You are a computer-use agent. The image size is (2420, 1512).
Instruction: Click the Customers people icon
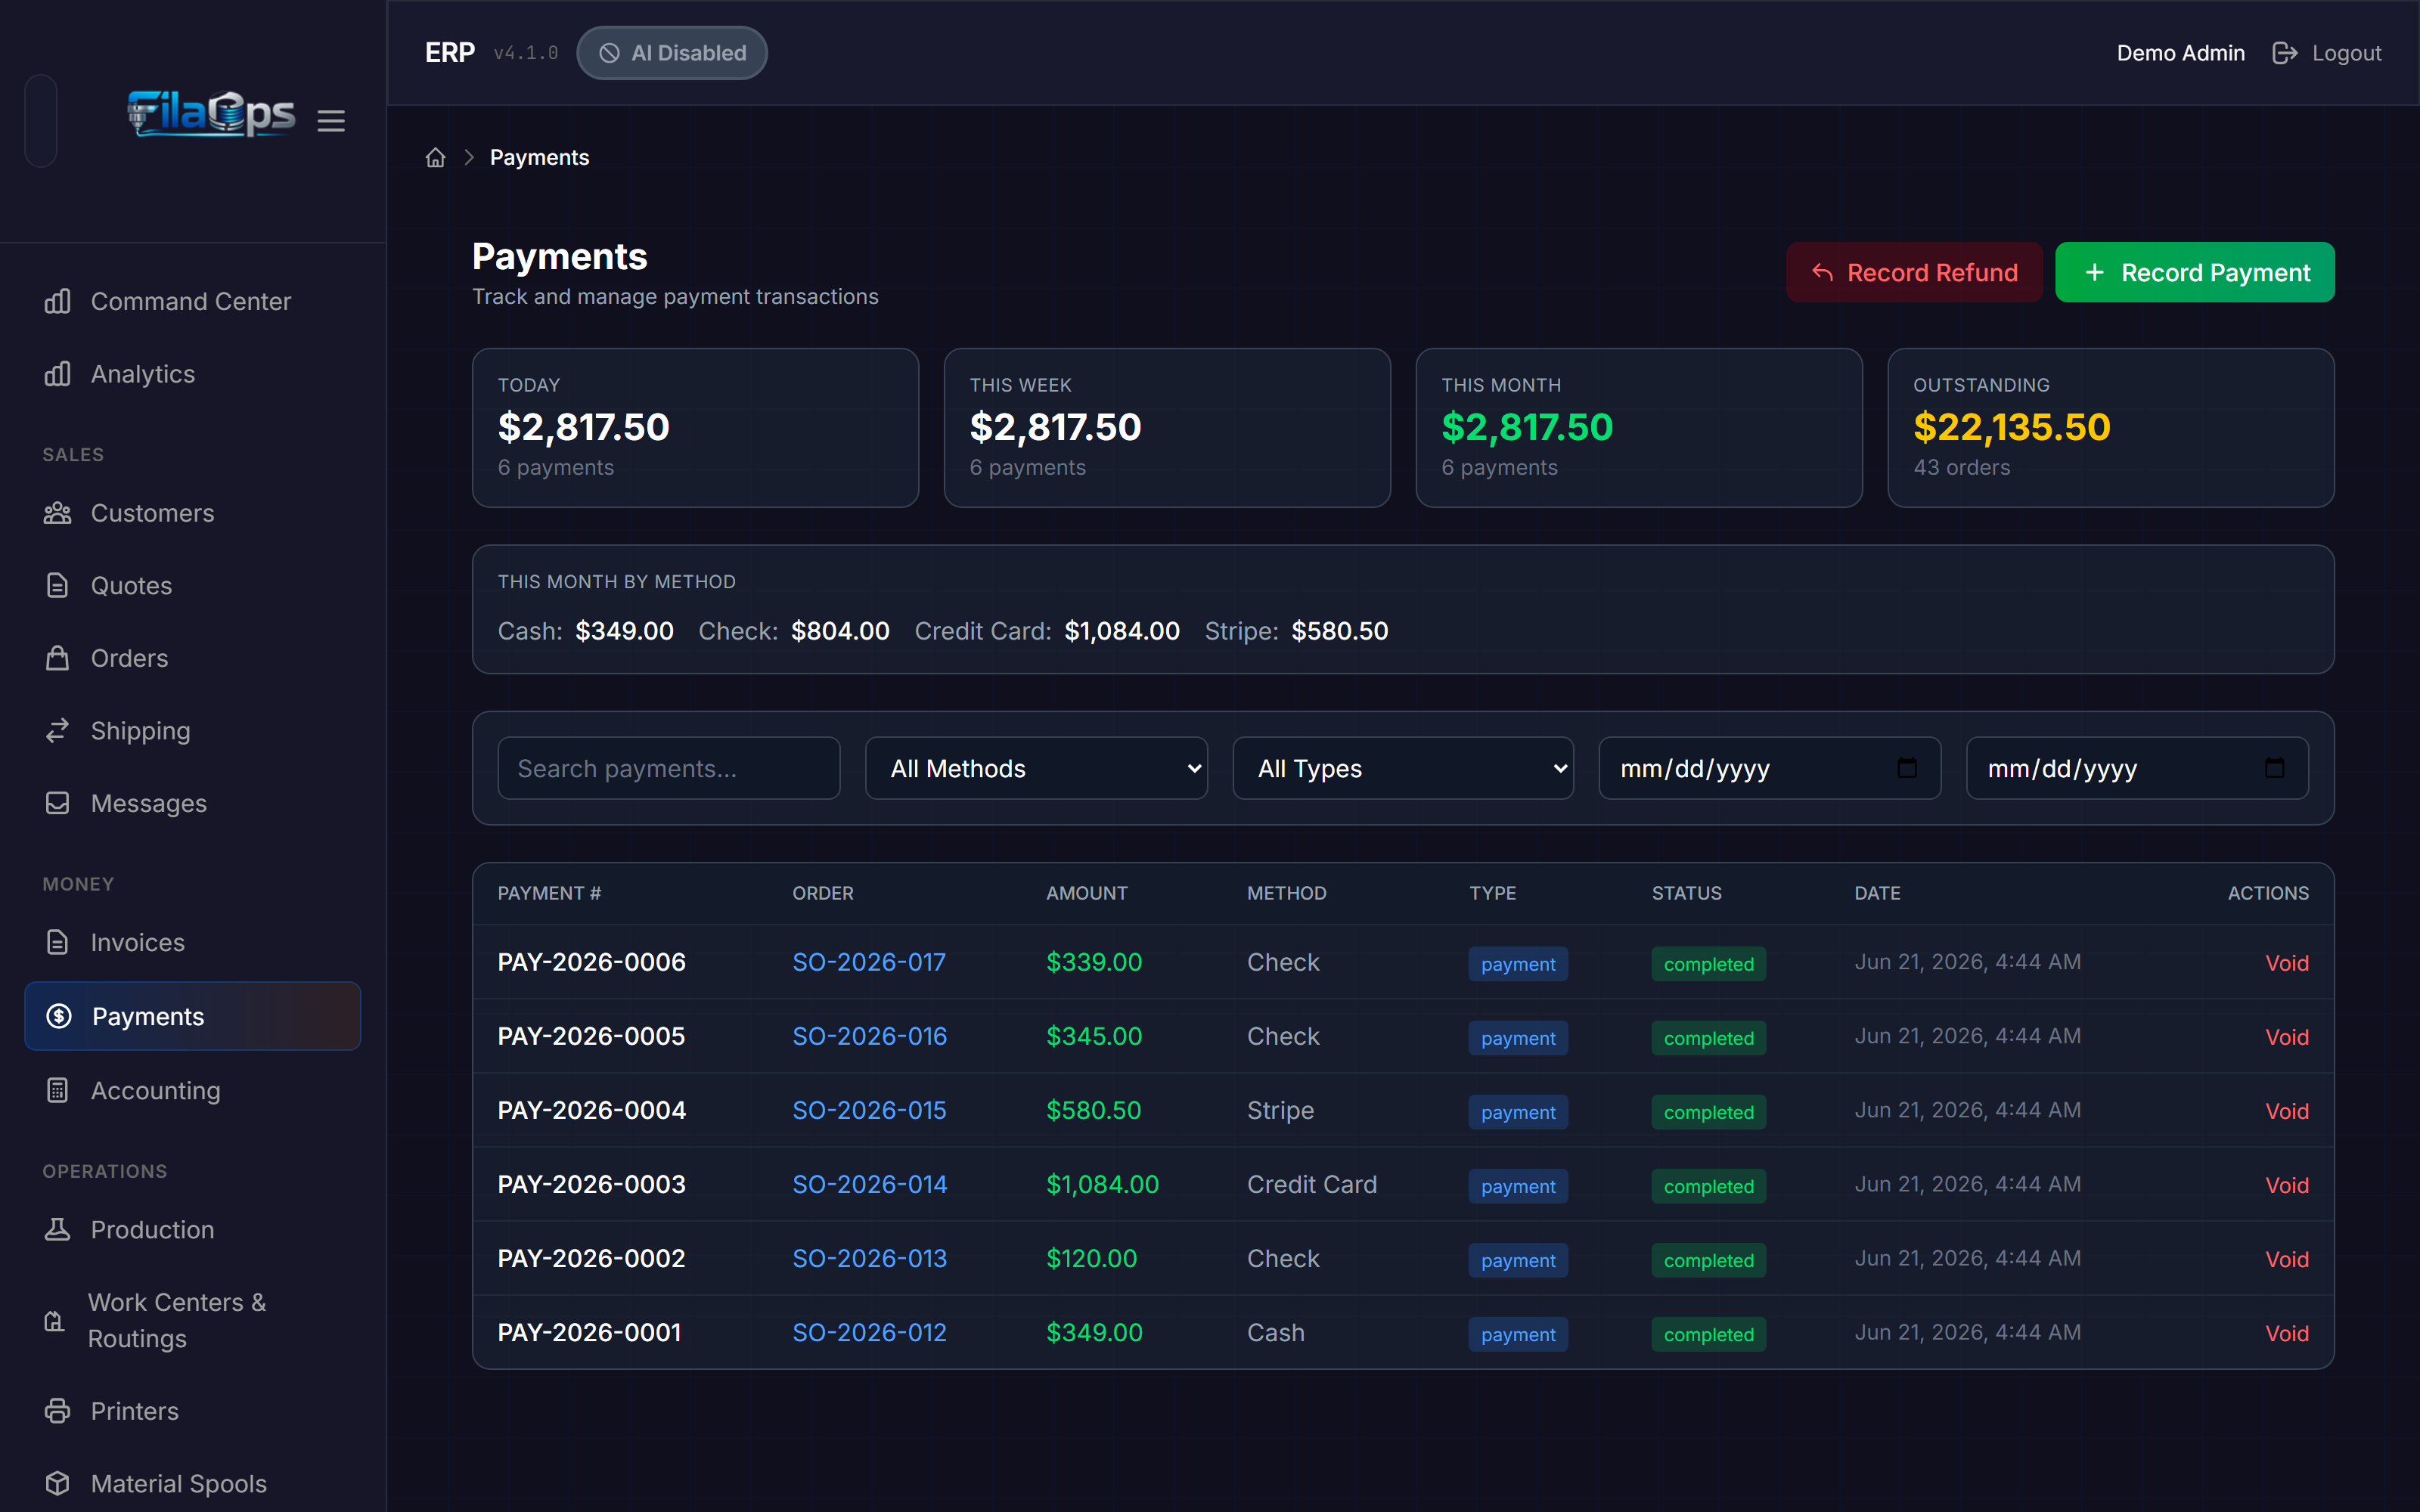point(58,513)
